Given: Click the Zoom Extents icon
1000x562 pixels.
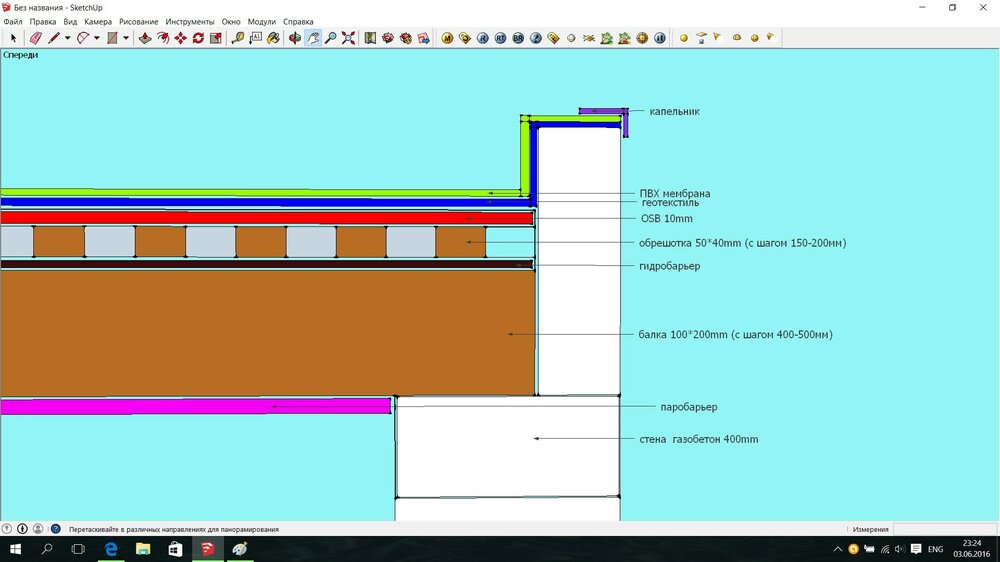Looking at the screenshot, I should coord(348,38).
